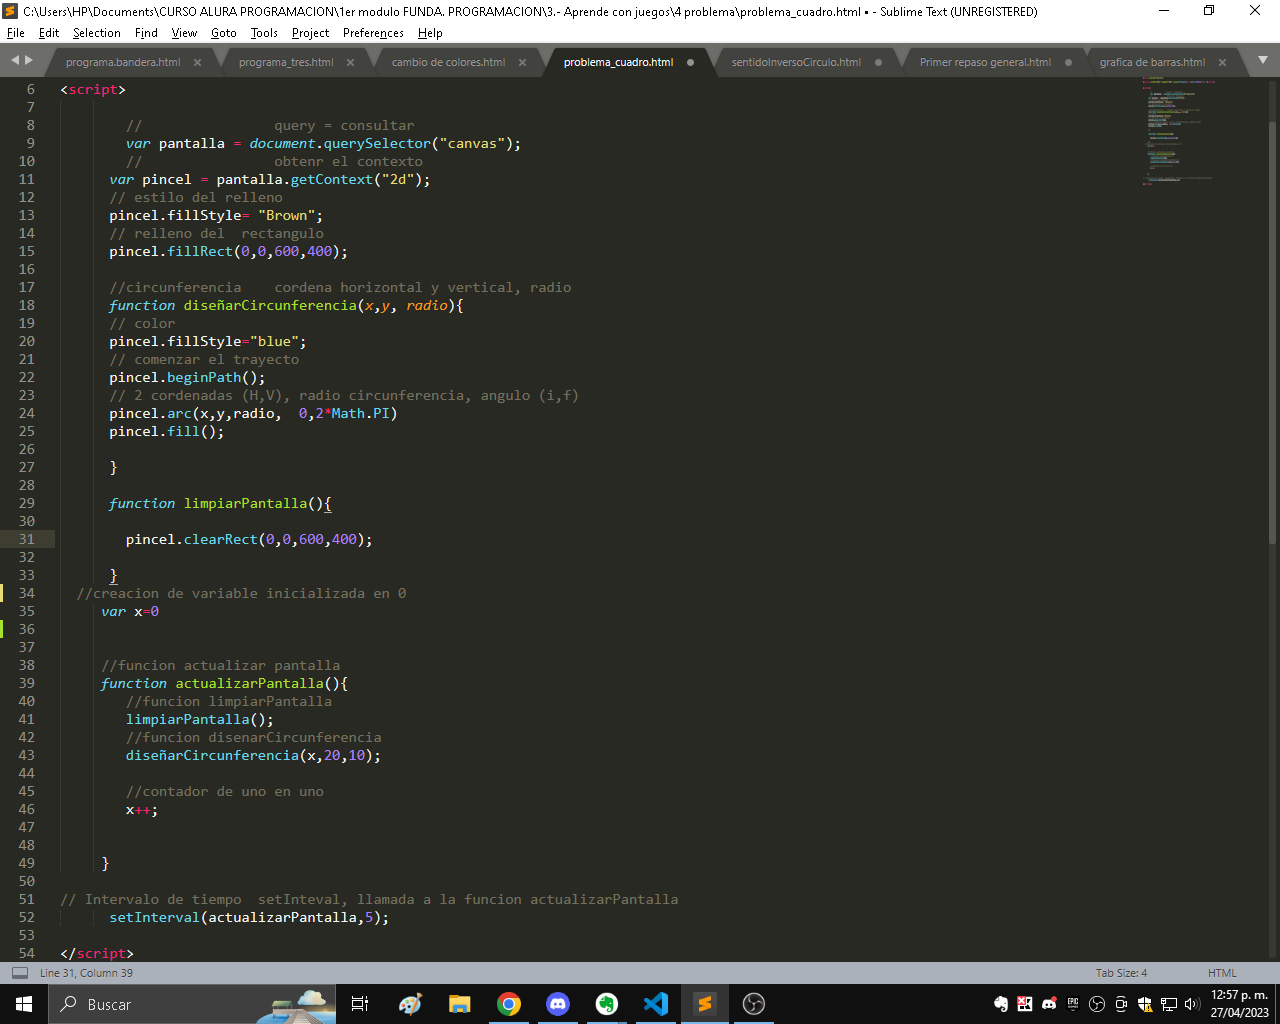Open OBS Studio from the taskbar
The image size is (1280, 1024).
coord(754,1004)
